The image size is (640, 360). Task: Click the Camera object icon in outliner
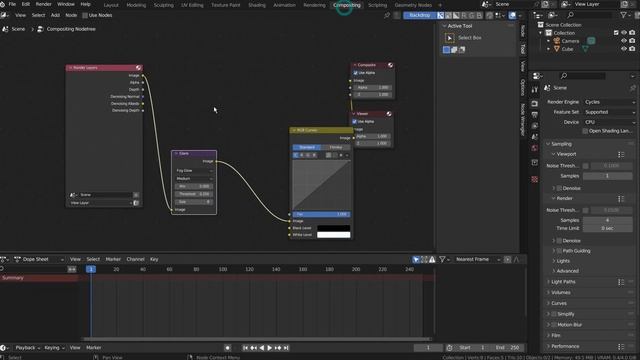tap(557, 41)
